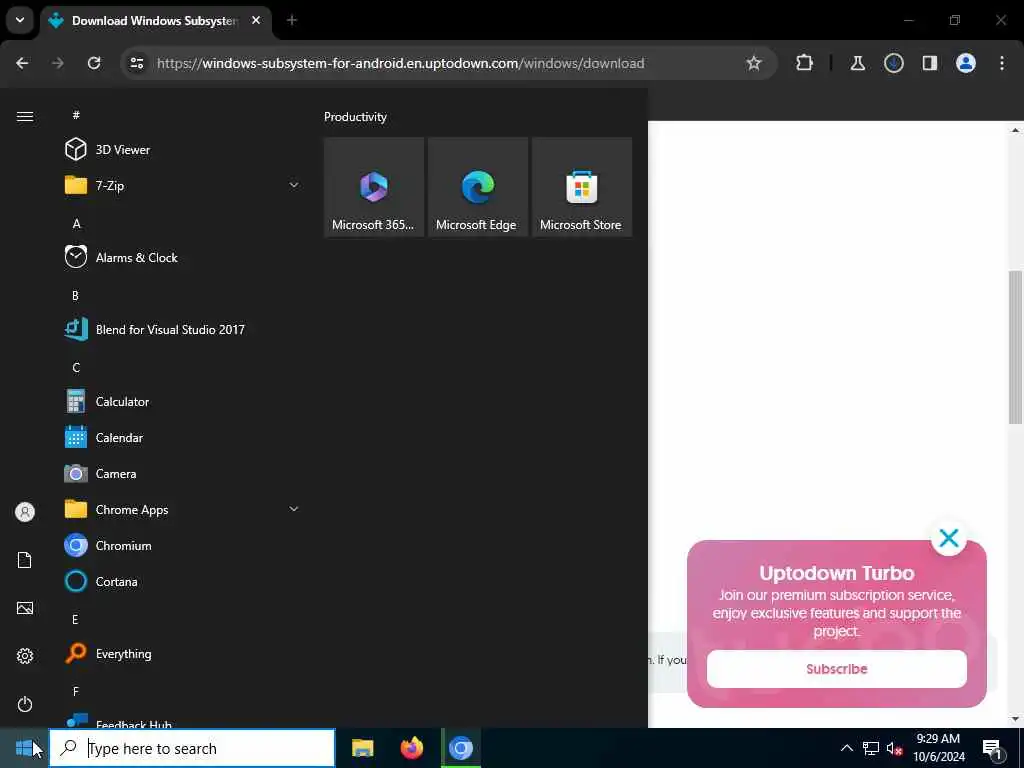
Task: Open Documents from Start sidebar
Action: [x=25, y=560]
